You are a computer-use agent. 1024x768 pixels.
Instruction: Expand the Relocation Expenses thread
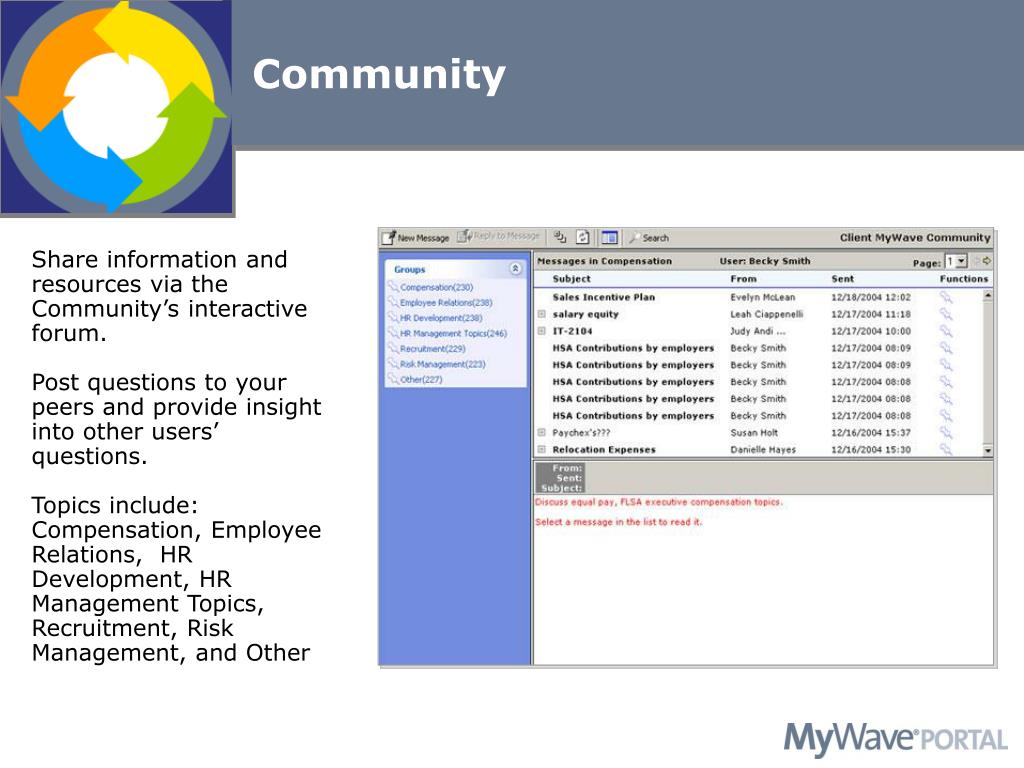coord(541,449)
